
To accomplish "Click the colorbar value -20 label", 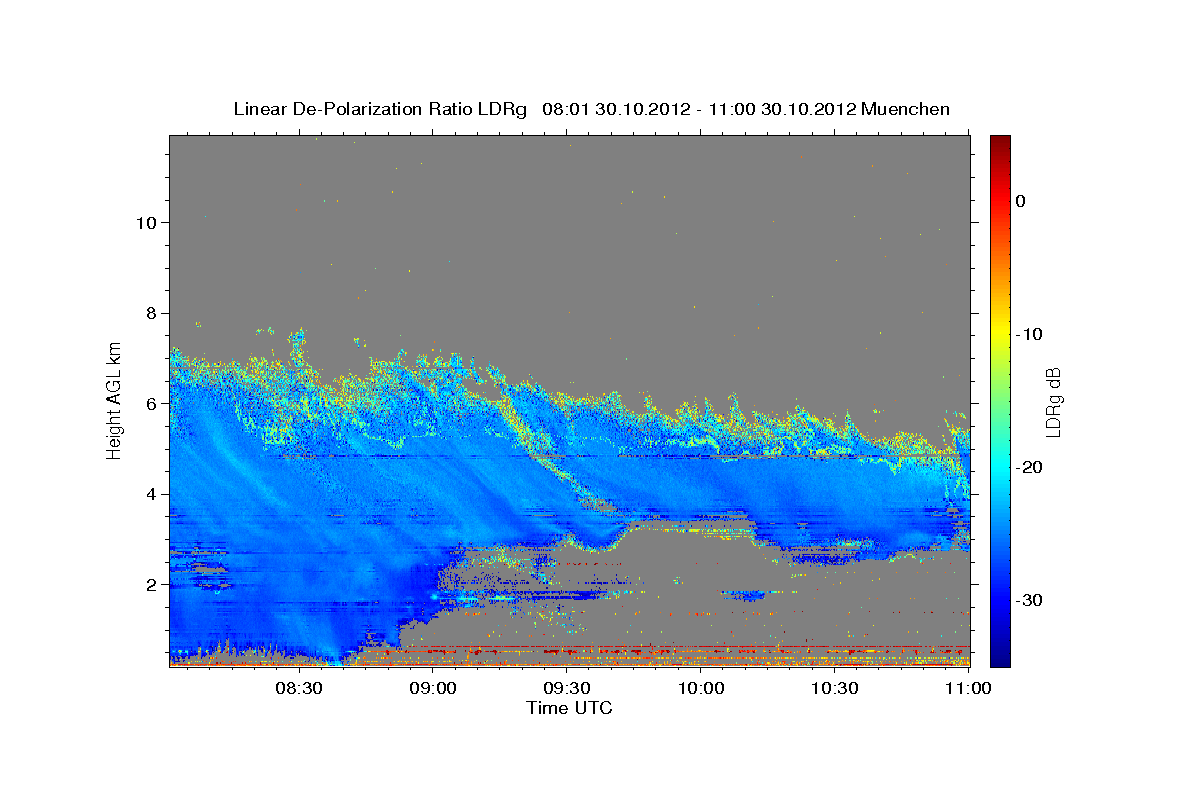I will pos(1030,467).
